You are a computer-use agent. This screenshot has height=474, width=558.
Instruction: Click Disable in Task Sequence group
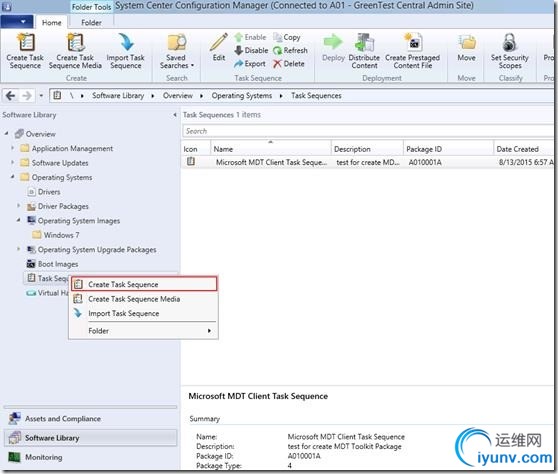point(251,51)
